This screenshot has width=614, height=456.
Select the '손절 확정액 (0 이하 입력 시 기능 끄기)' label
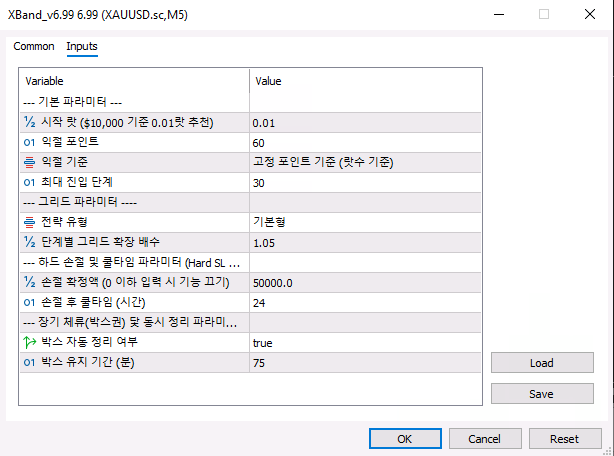pos(135,282)
